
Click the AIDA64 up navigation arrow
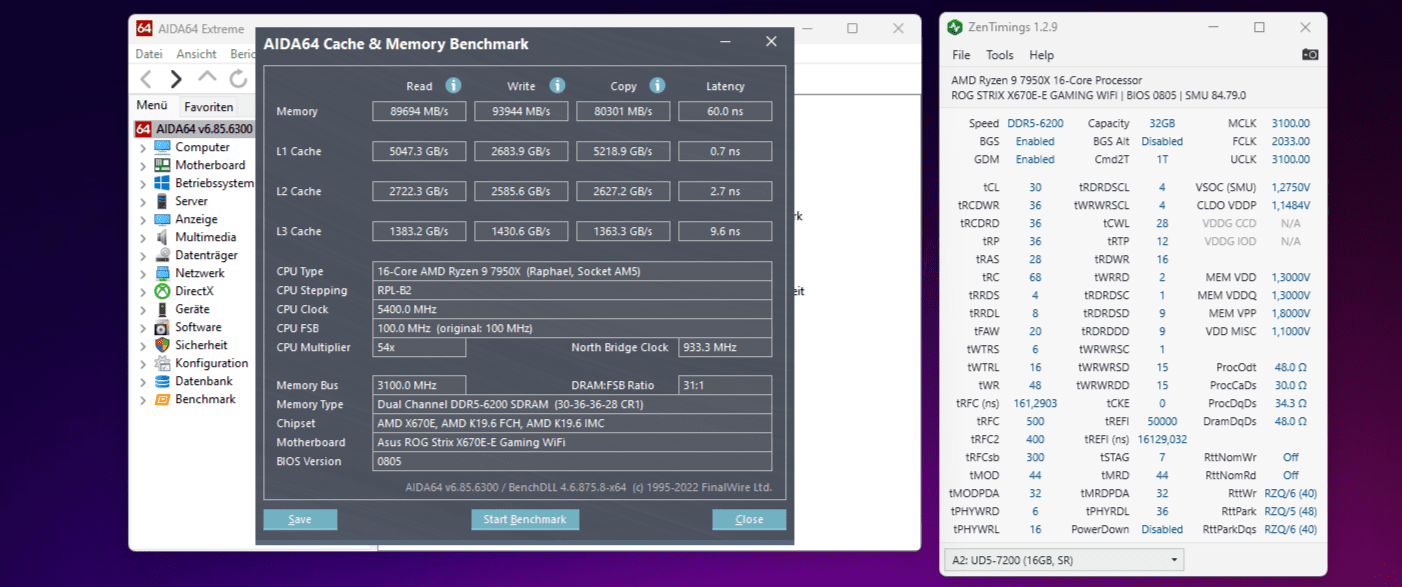point(207,77)
